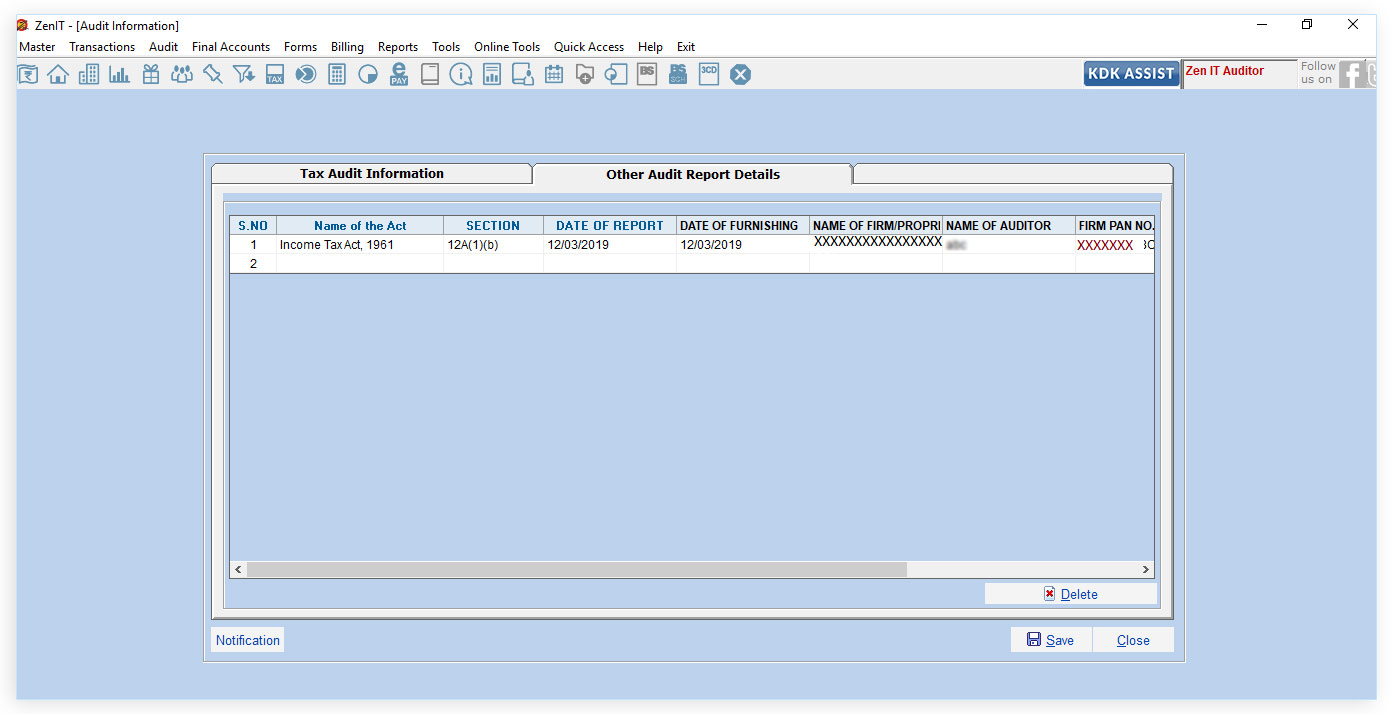
Task: Click the round X exit toolbar icon
Action: click(740, 74)
